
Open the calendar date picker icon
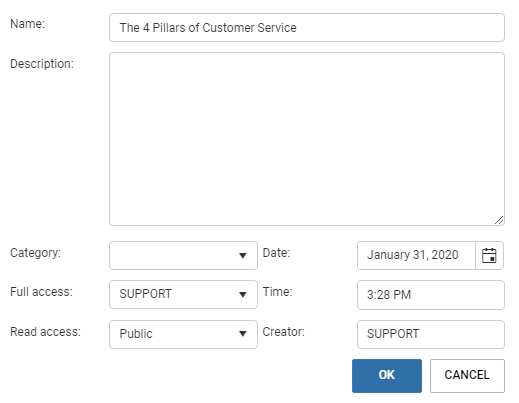coord(489,255)
